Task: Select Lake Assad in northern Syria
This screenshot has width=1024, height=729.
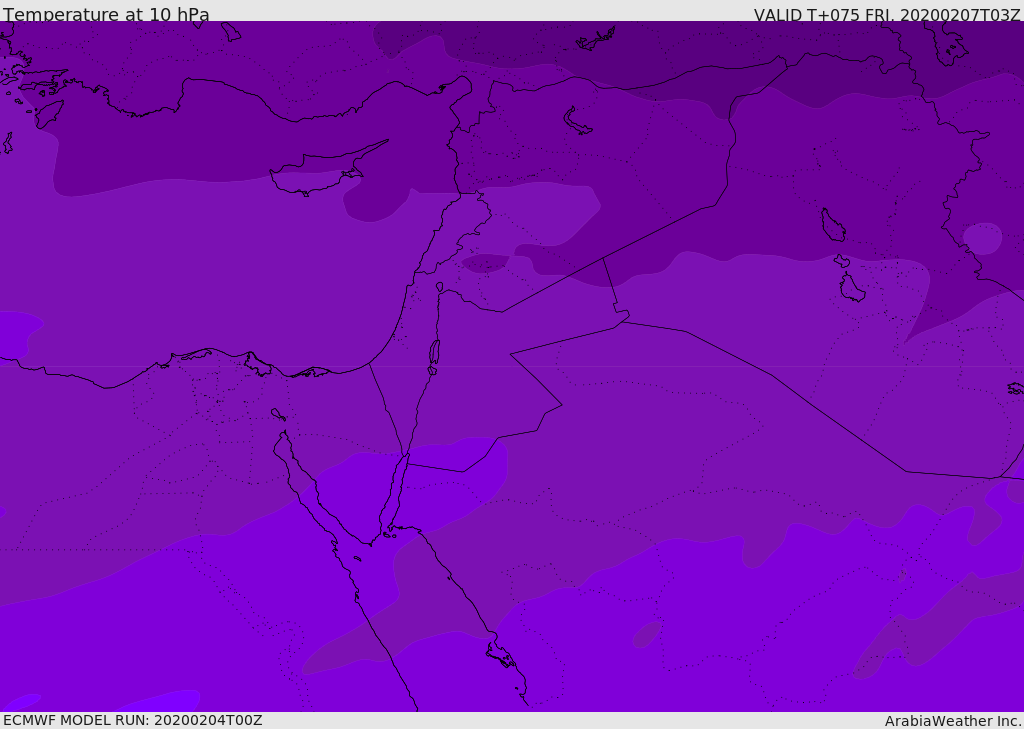Action: pyautogui.click(x=577, y=121)
